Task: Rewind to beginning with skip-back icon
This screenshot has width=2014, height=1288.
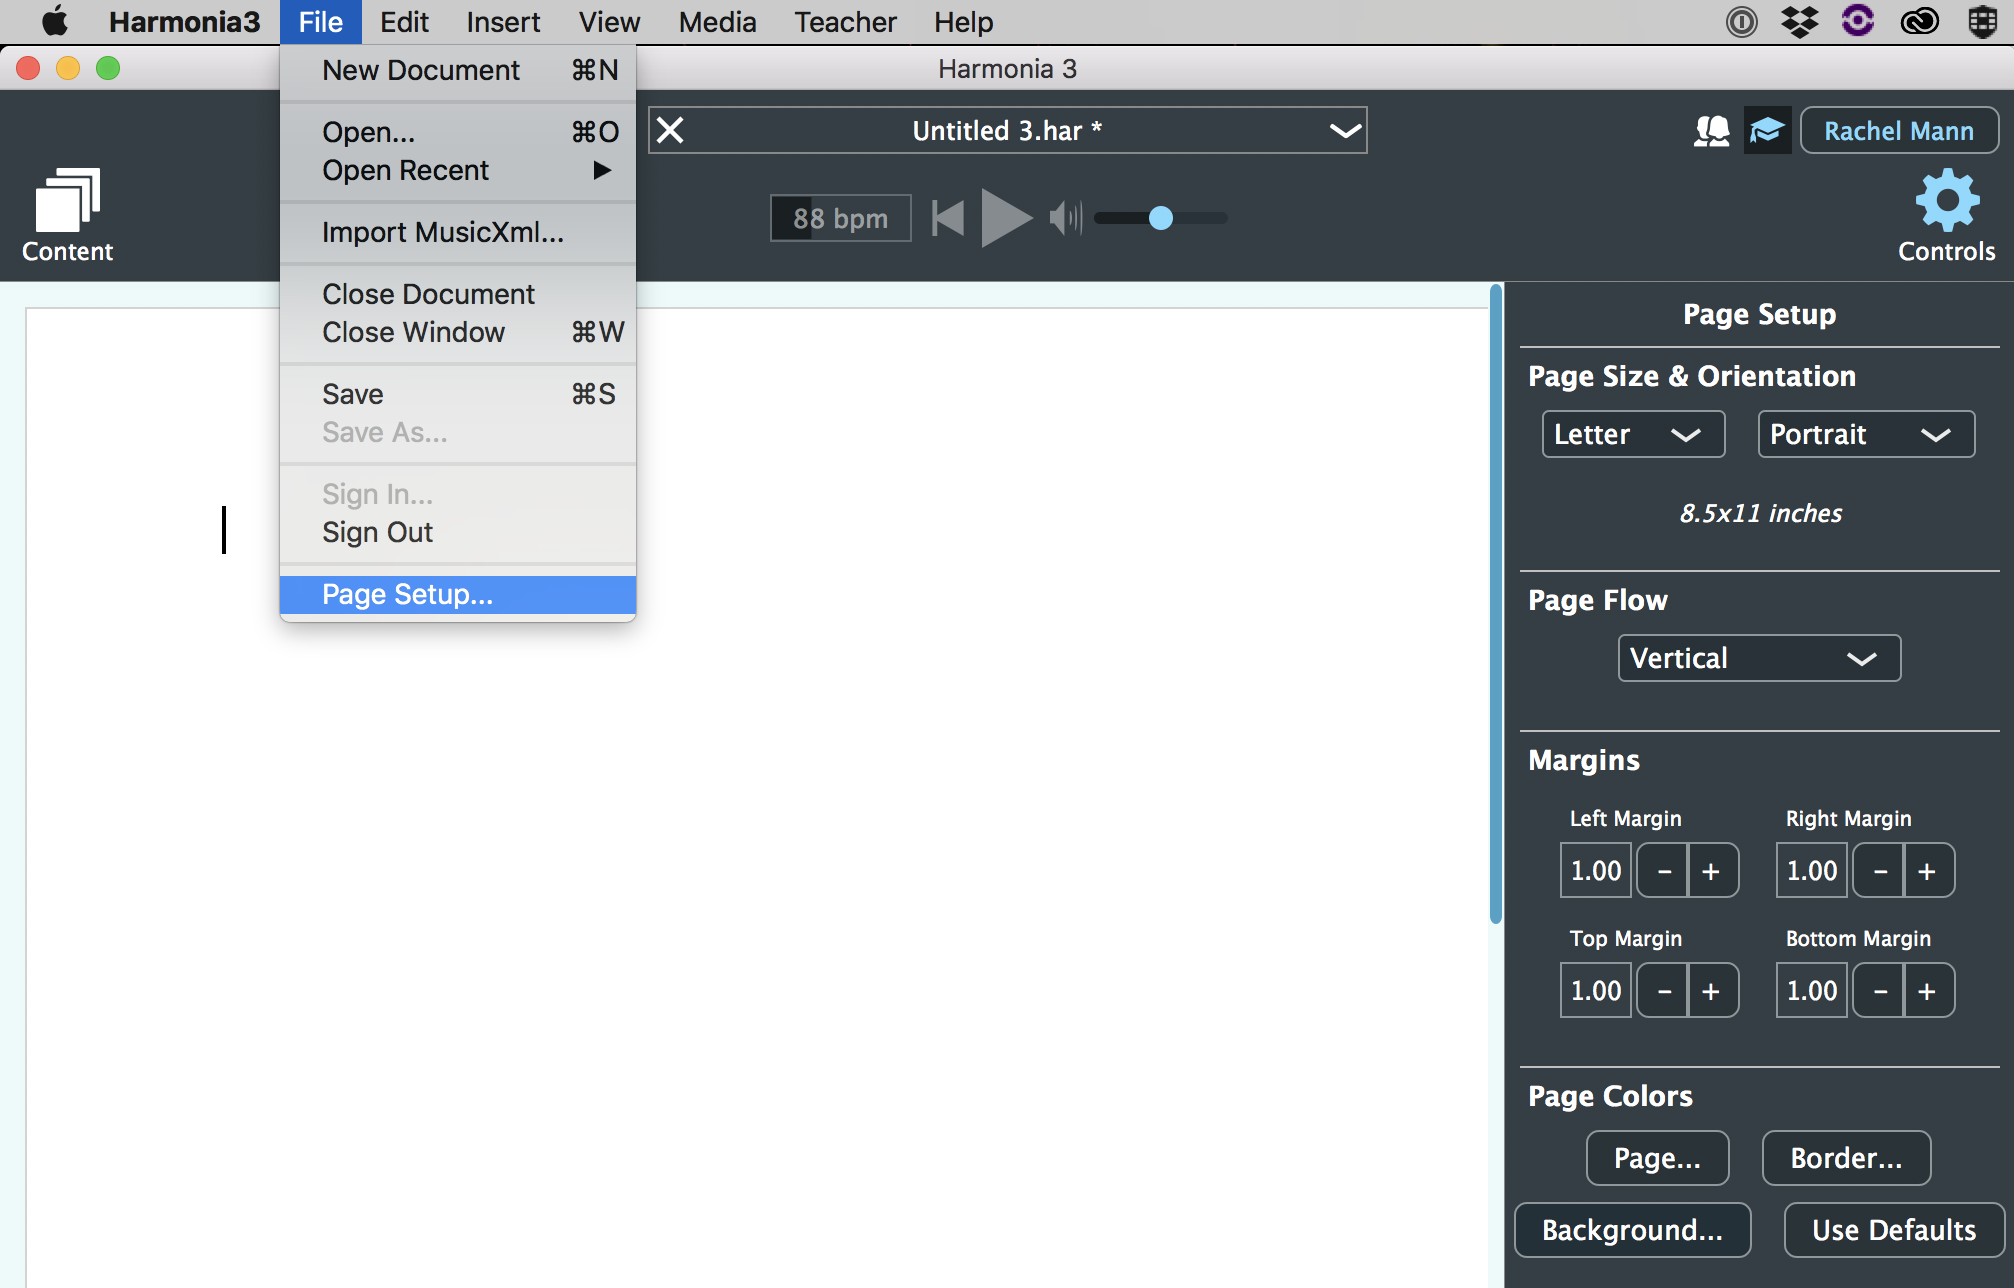Action: [947, 217]
